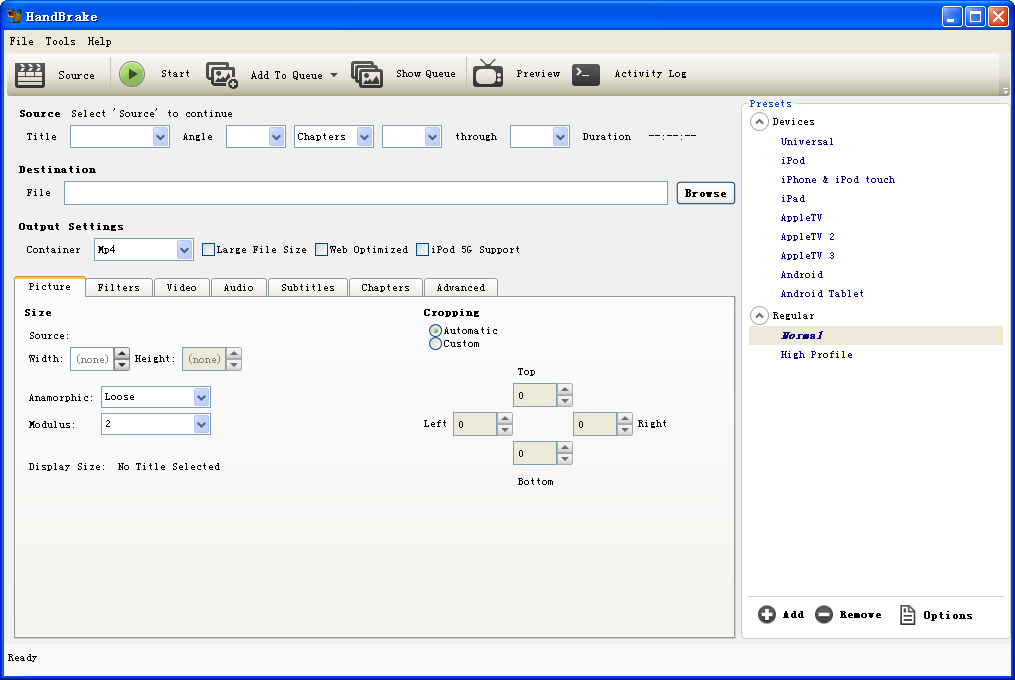Switch to the Chapters tab
Screen dimensions: 1015x680
click(386, 288)
